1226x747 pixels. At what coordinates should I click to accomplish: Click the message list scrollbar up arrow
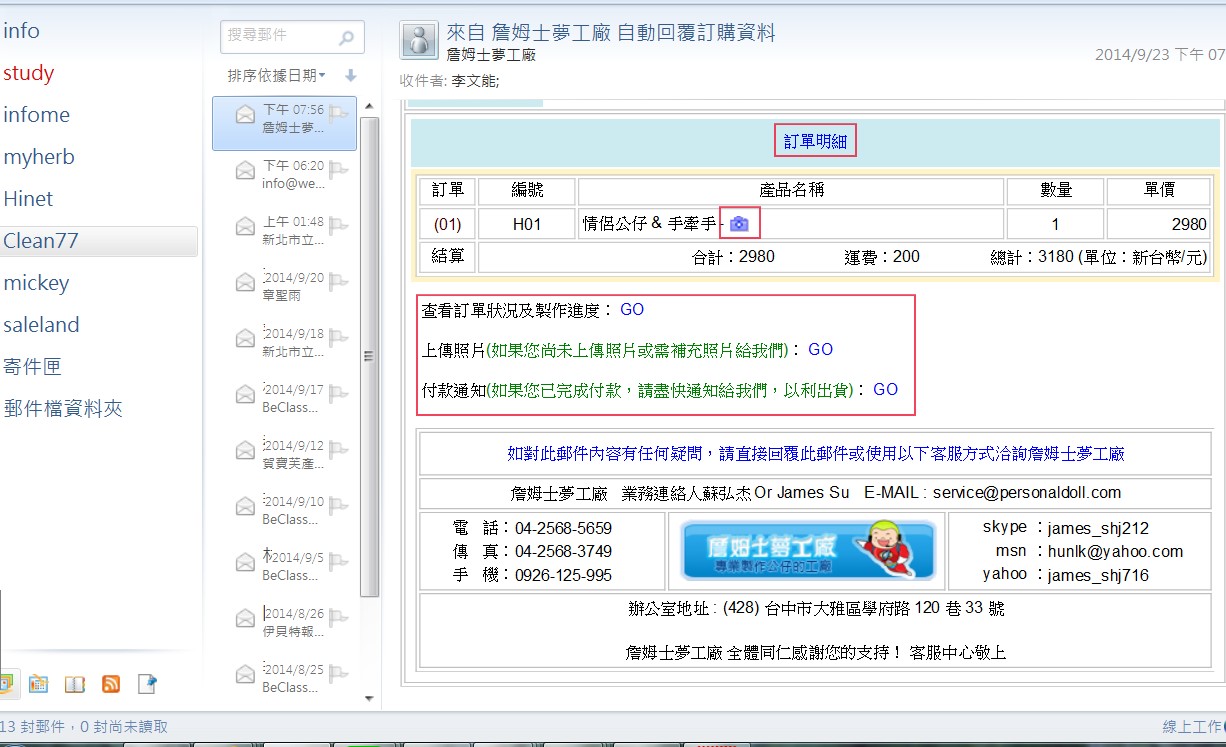(x=369, y=106)
